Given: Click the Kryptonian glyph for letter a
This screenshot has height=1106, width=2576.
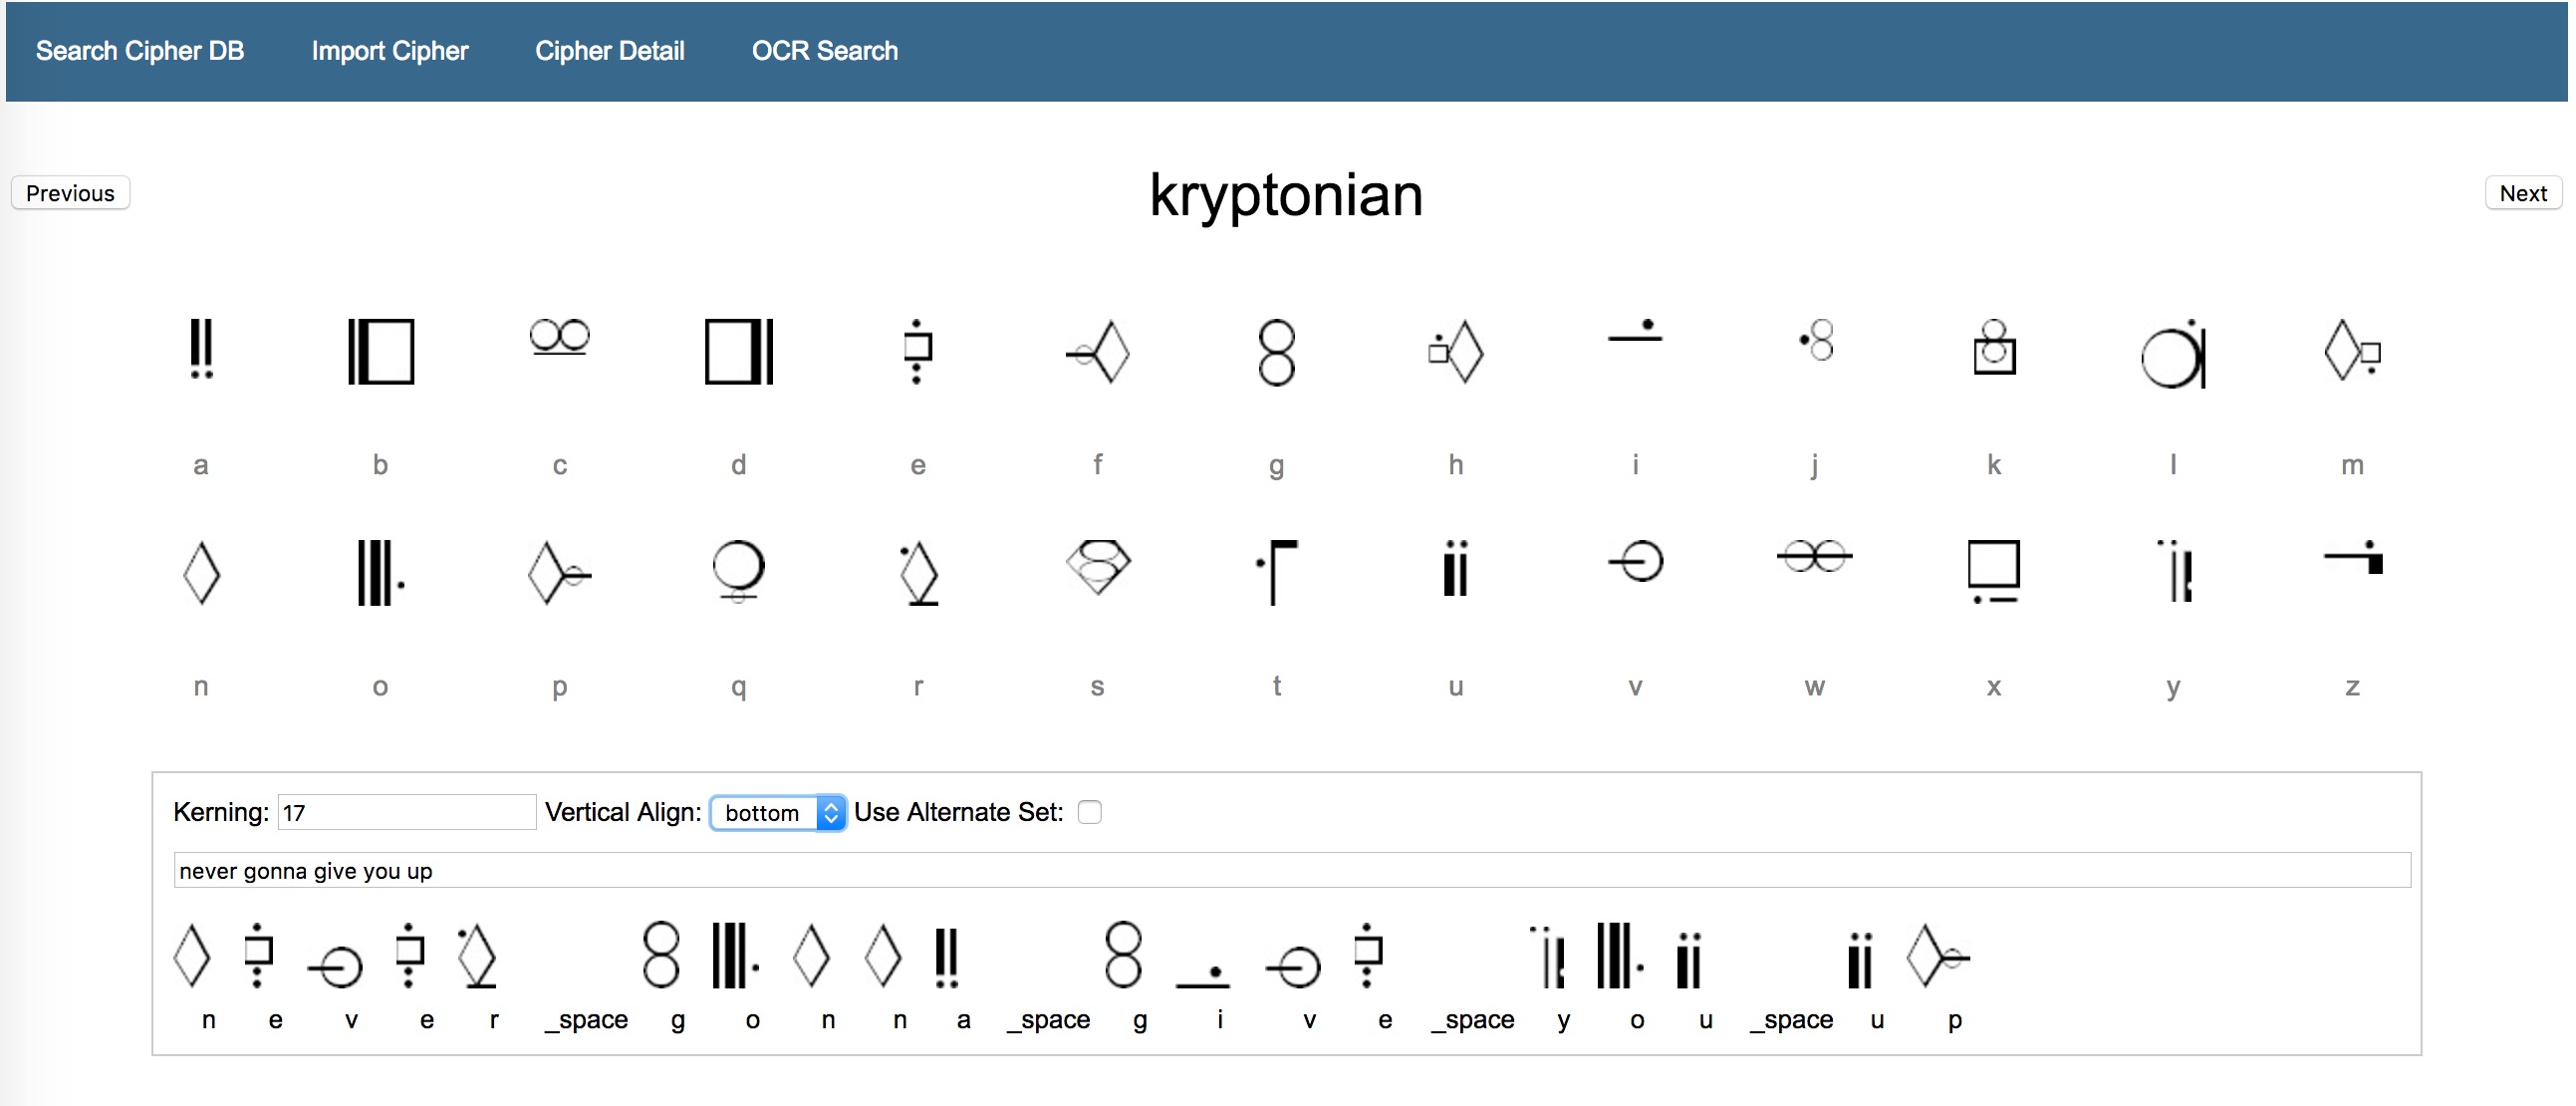Looking at the screenshot, I should pyautogui.click(x=201, y=349).
